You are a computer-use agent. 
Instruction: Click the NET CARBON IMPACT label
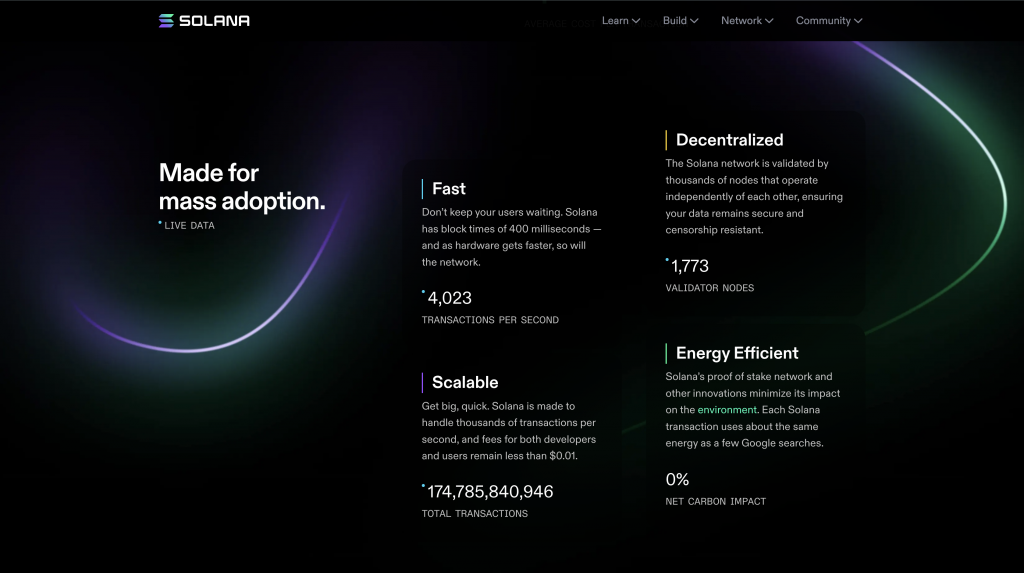(716, 502)
